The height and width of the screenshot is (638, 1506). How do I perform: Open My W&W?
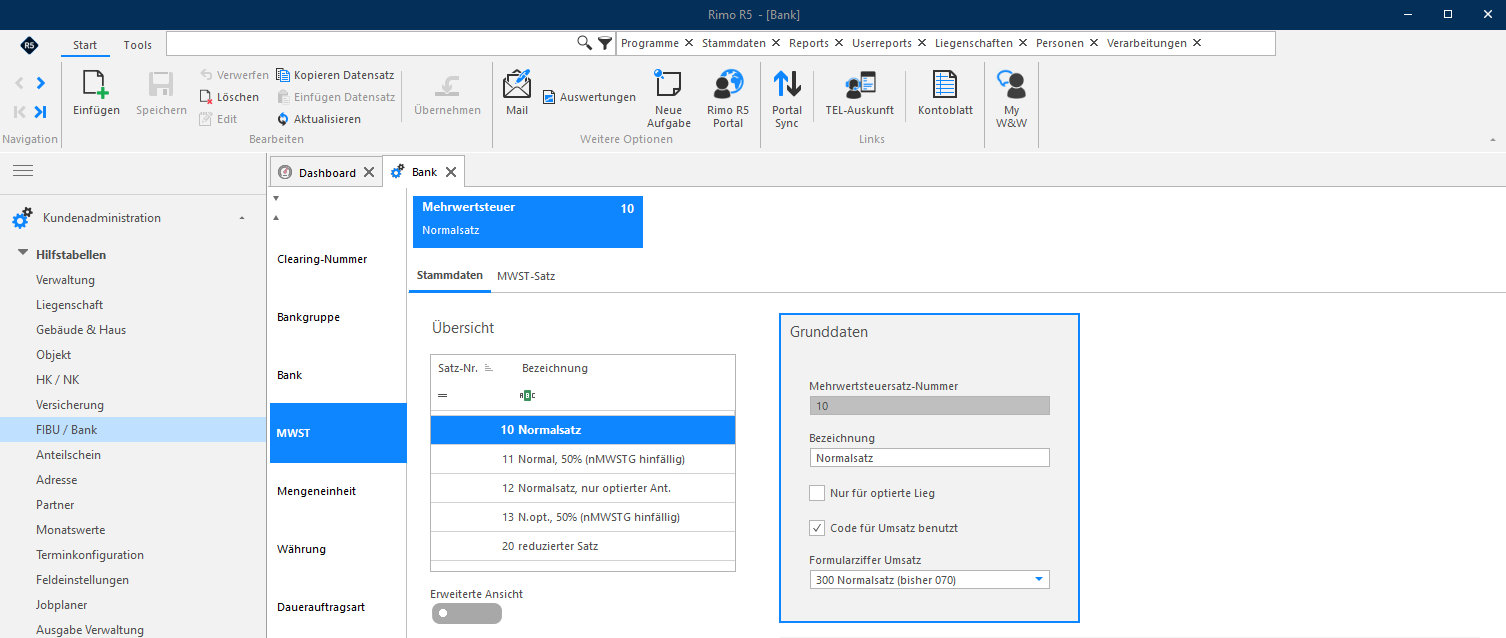pos(1012,99)
